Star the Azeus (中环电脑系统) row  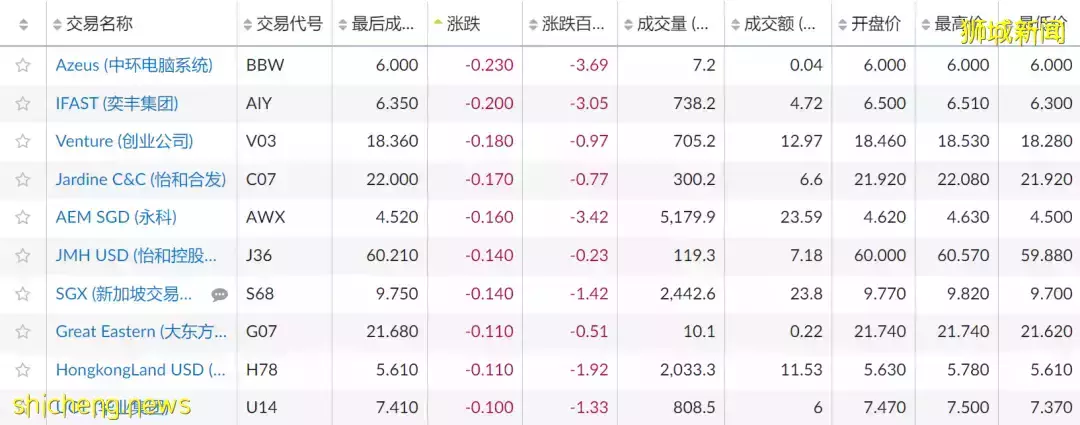23,65
